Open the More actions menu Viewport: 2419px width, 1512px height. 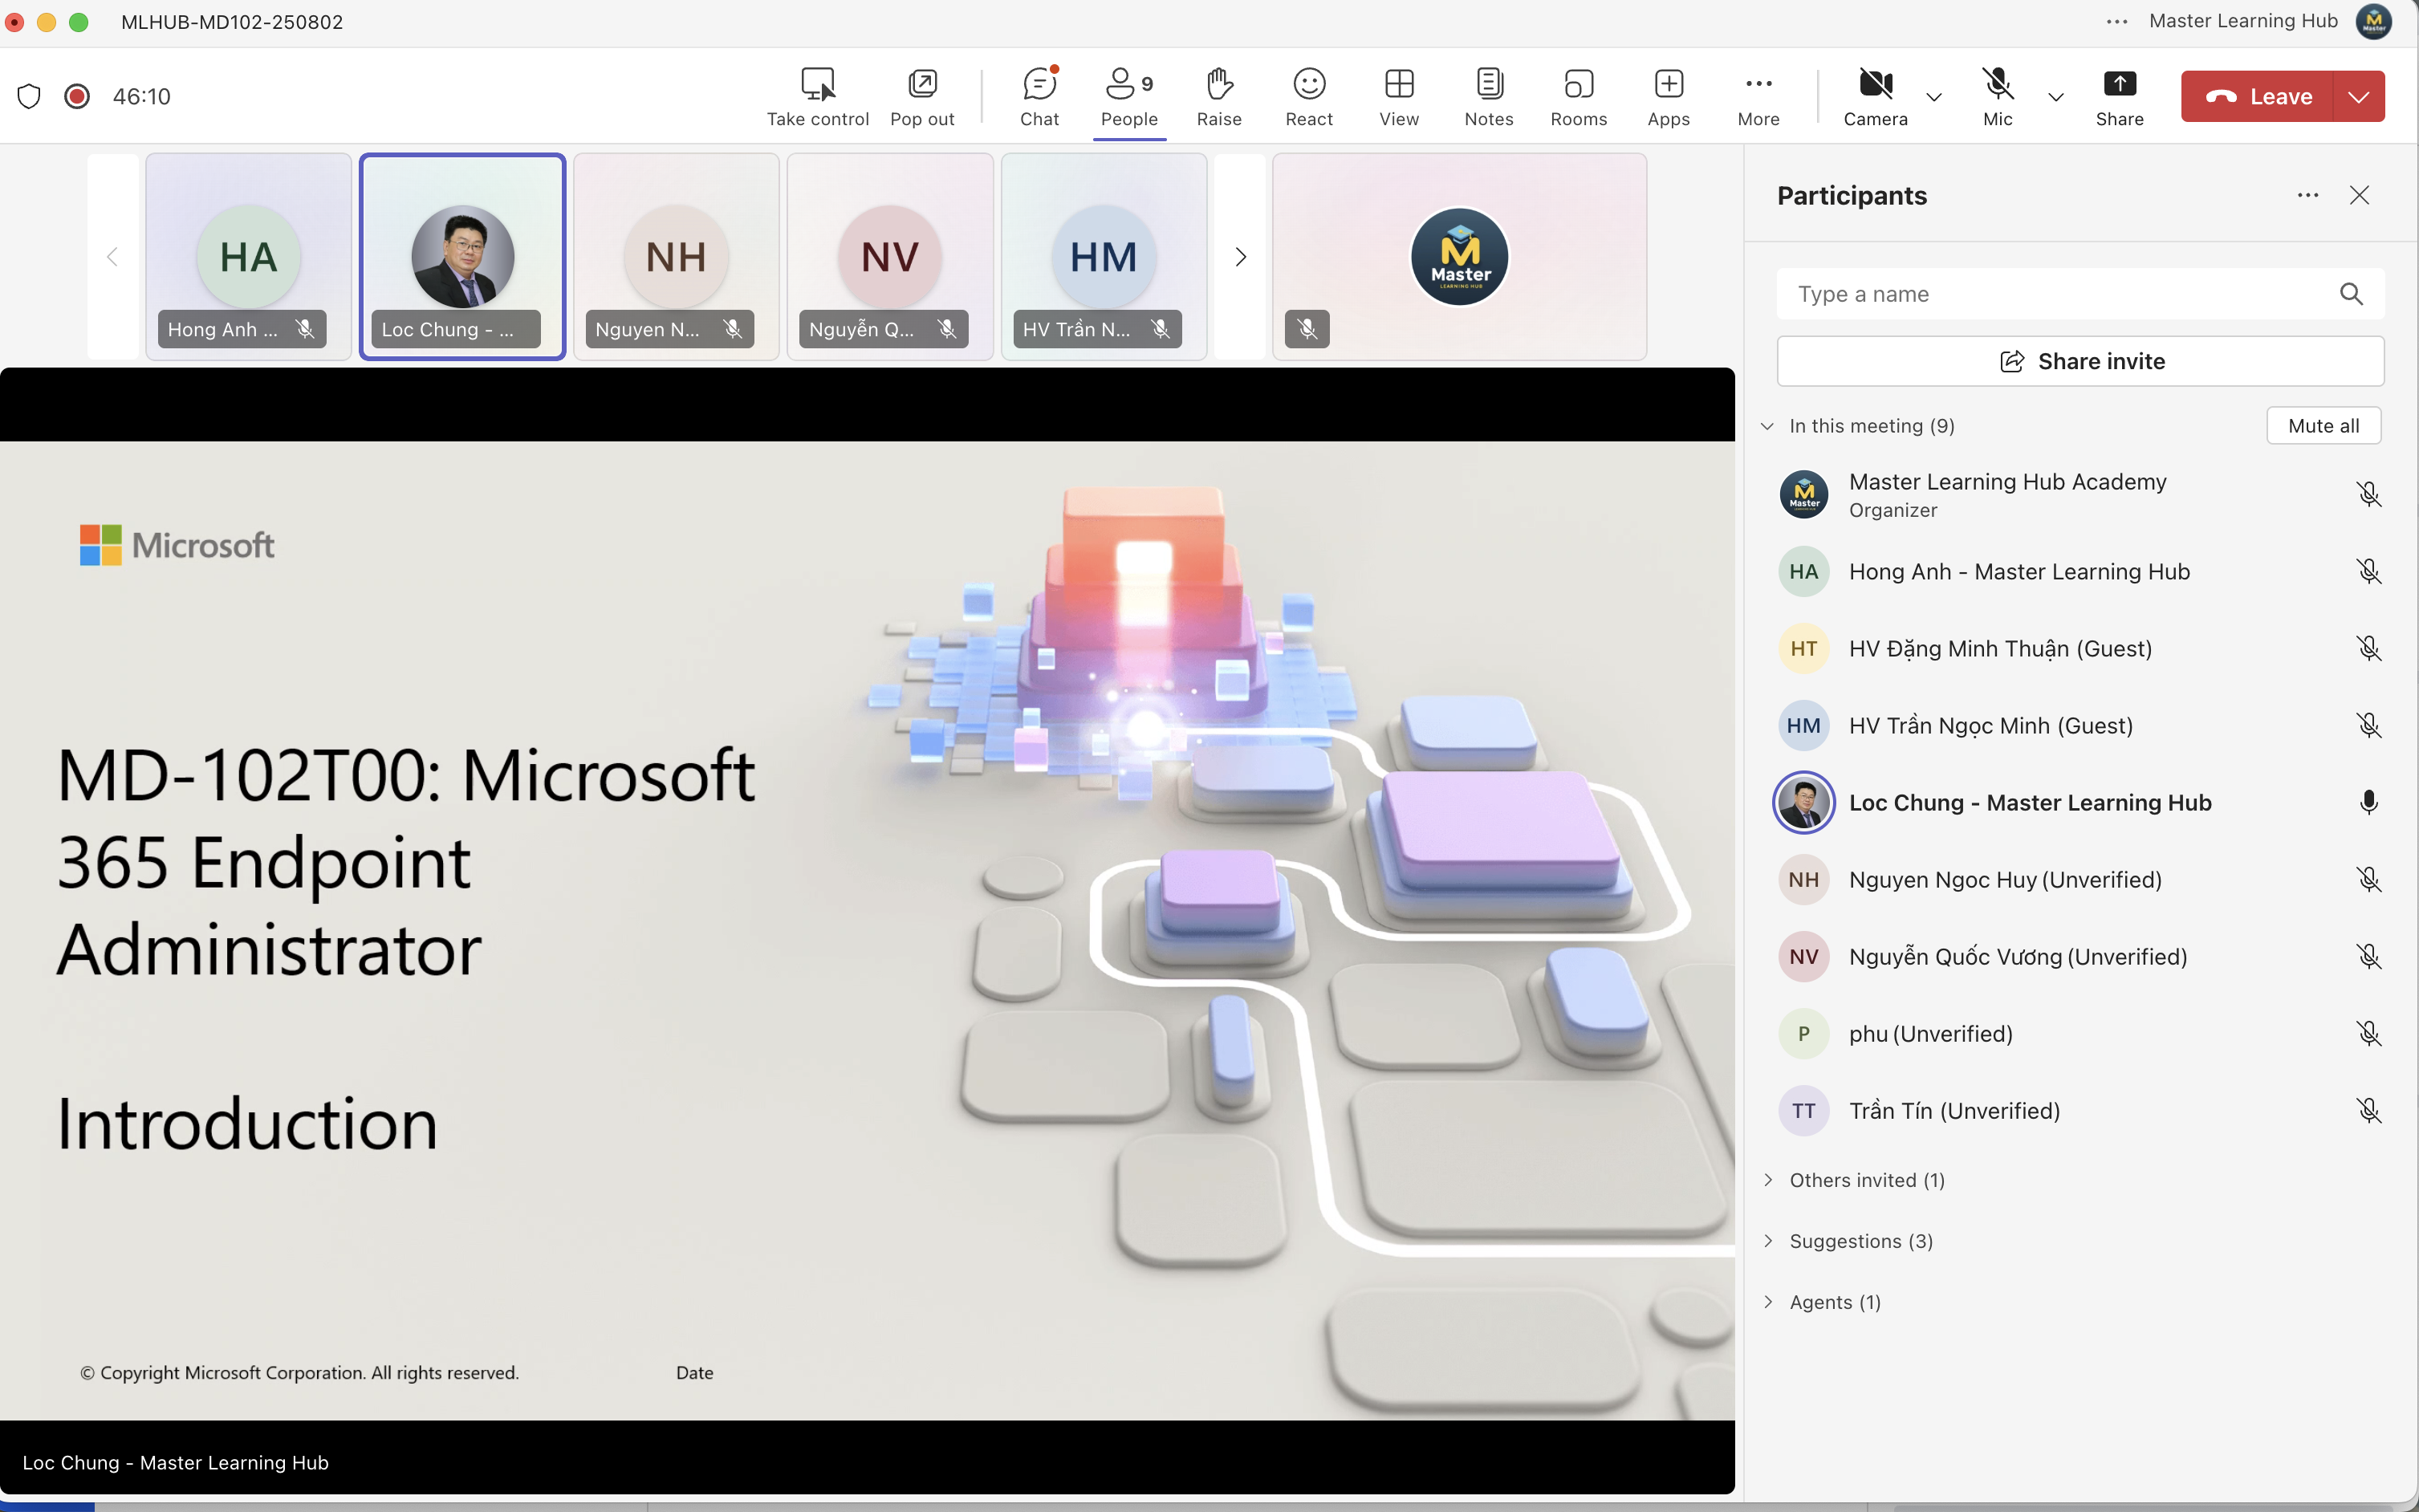coord(1759,96)
